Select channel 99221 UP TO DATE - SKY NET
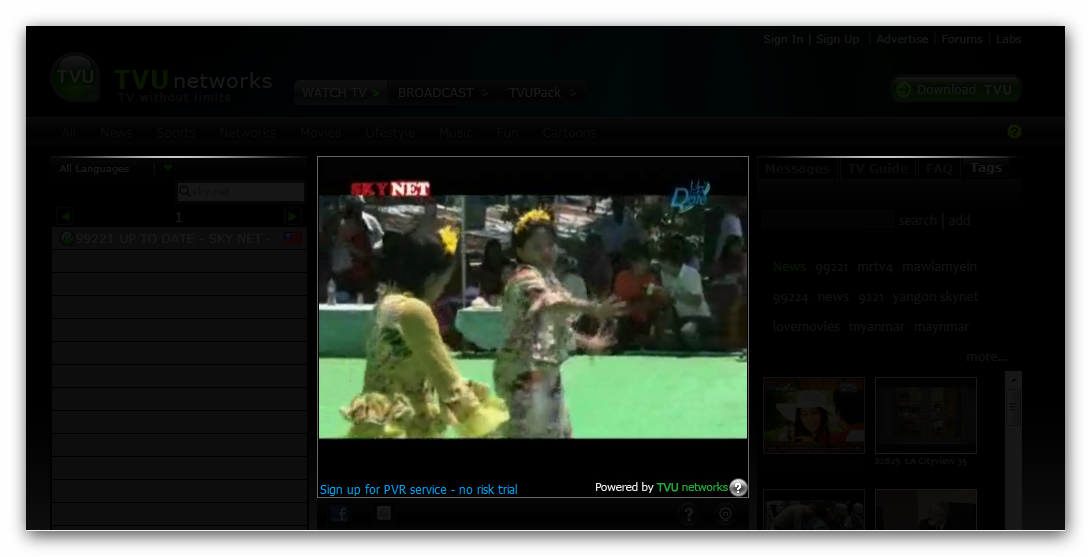Image resolution: width=1091 pixels, height=557 pixels. [x=180, y=239]
